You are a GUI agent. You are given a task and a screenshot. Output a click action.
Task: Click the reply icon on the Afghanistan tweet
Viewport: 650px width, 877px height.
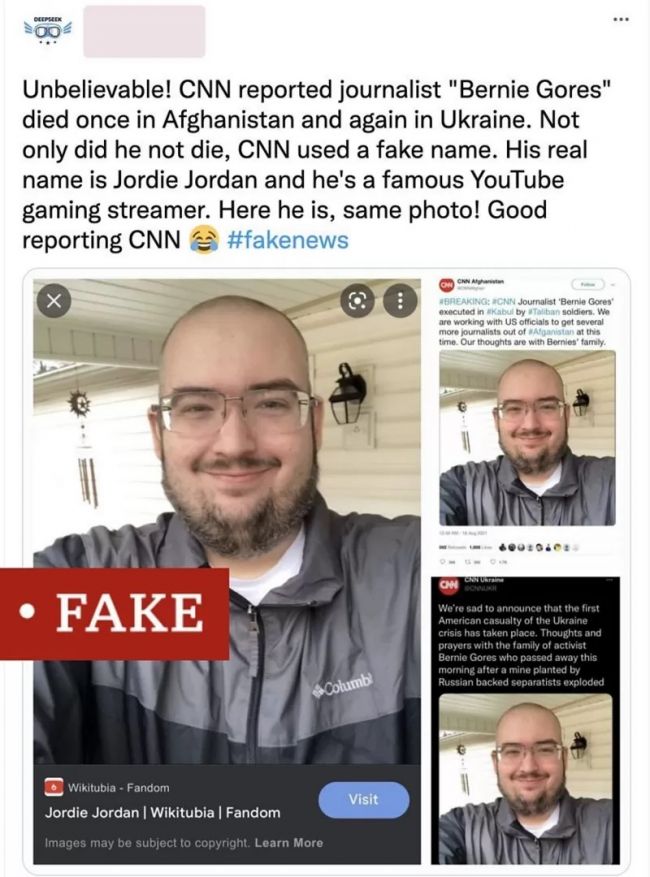point(442,561)
